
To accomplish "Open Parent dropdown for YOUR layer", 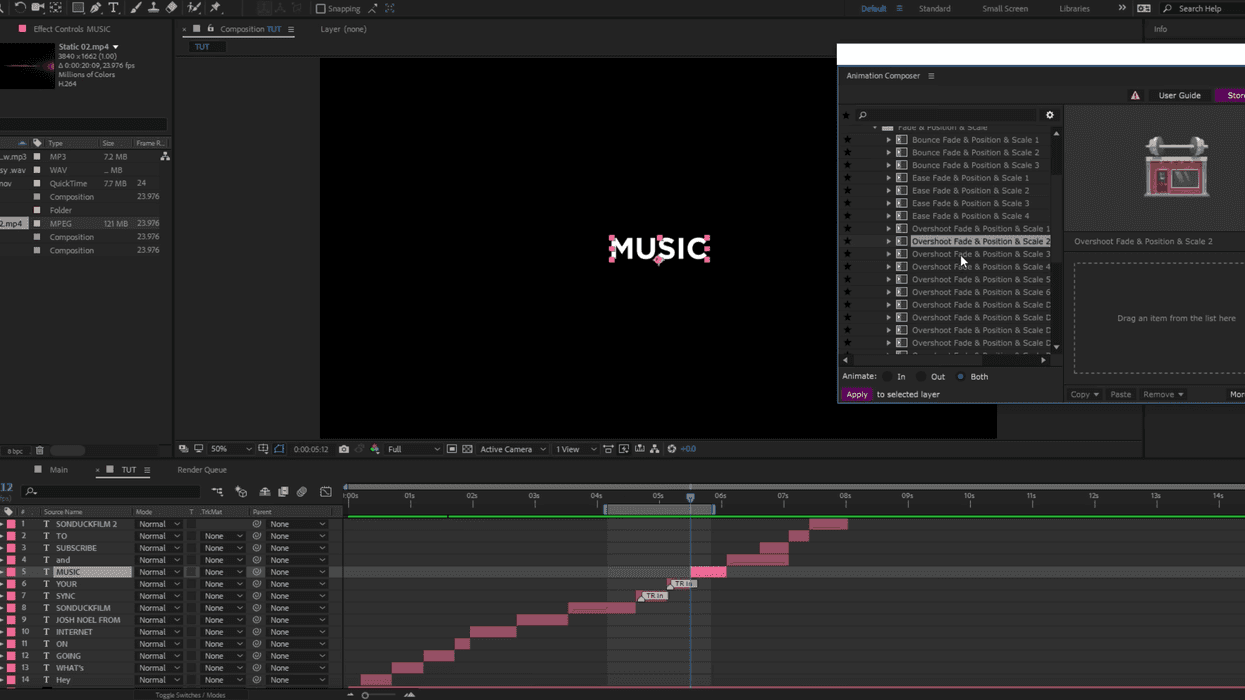I will [x=297, y=584].
